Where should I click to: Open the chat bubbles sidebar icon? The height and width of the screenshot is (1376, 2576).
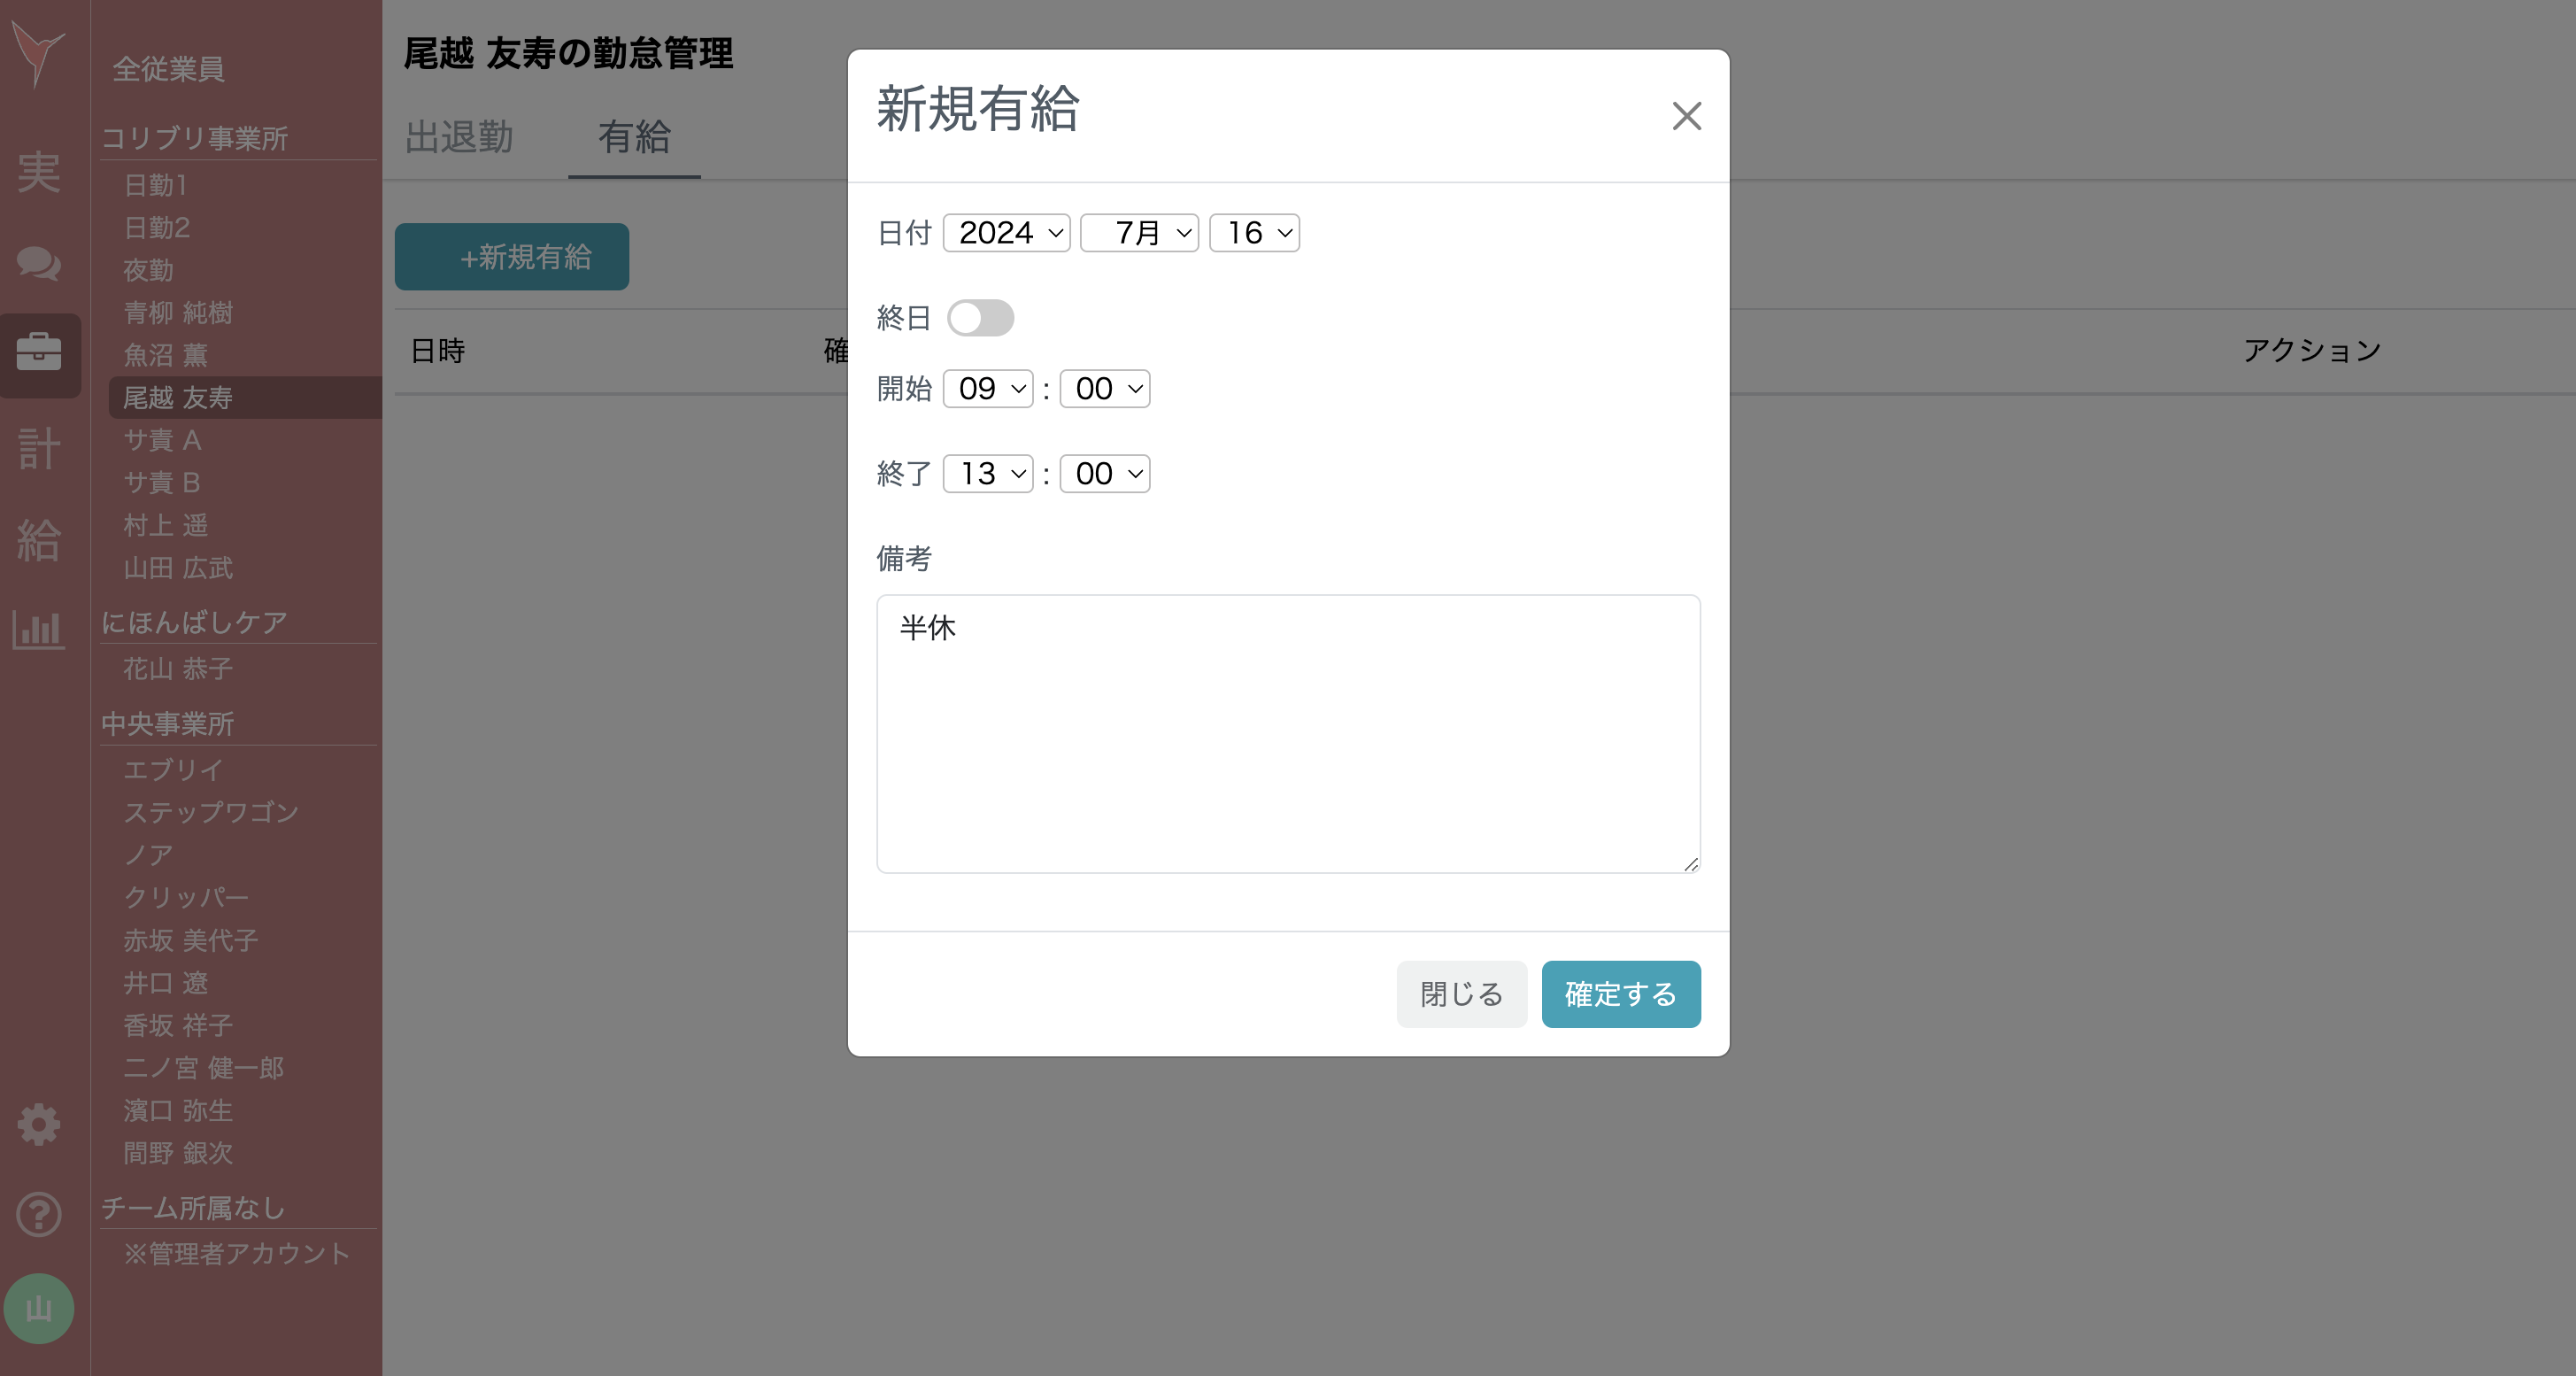click(39, 264)
